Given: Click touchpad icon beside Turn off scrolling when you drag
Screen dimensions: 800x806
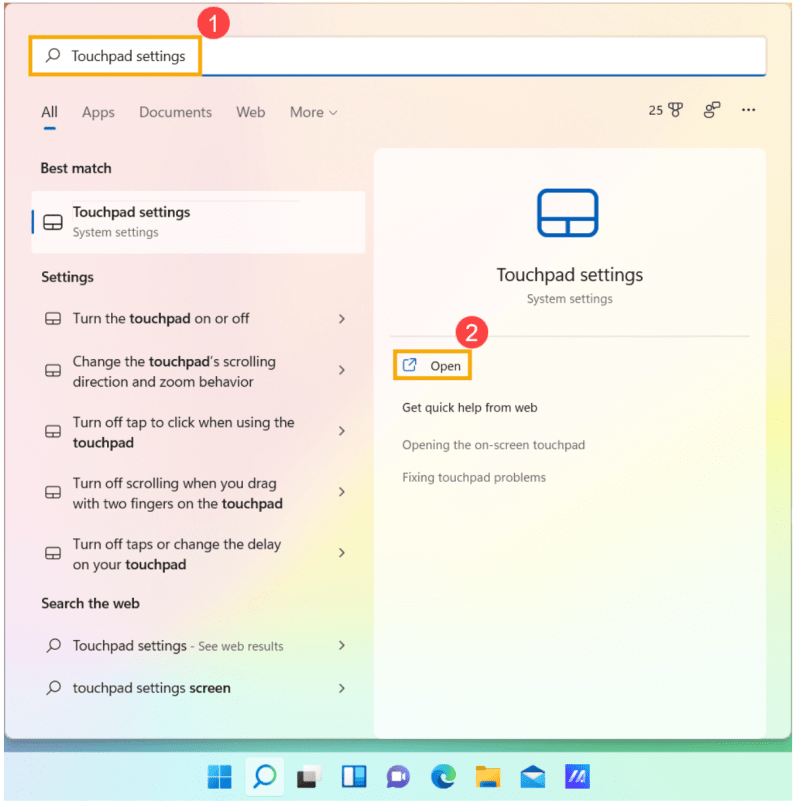Looking at the screenshot, I should point(53,492).
